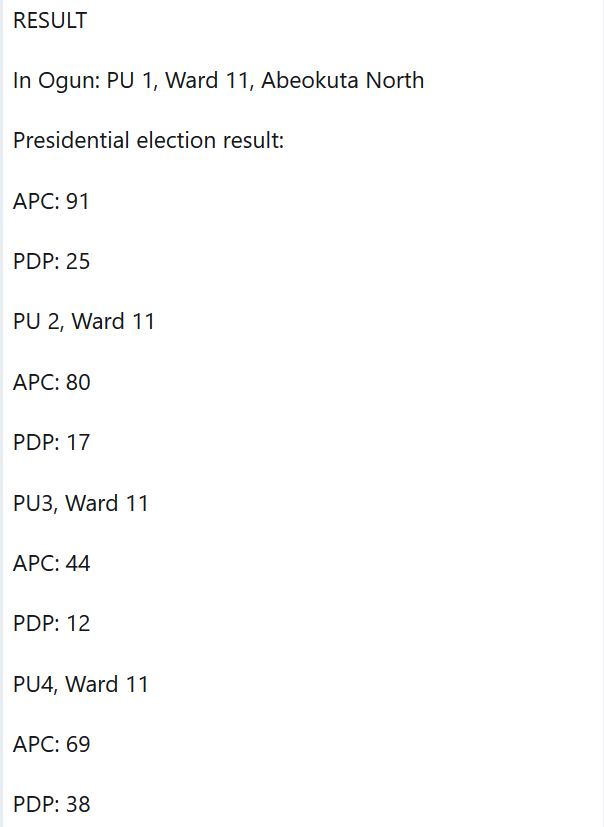Image resolution: width=604 pixels, height=827 pixels.
Task: Select the 'PDP: 12' result line
Action: (x=51, y=623)
